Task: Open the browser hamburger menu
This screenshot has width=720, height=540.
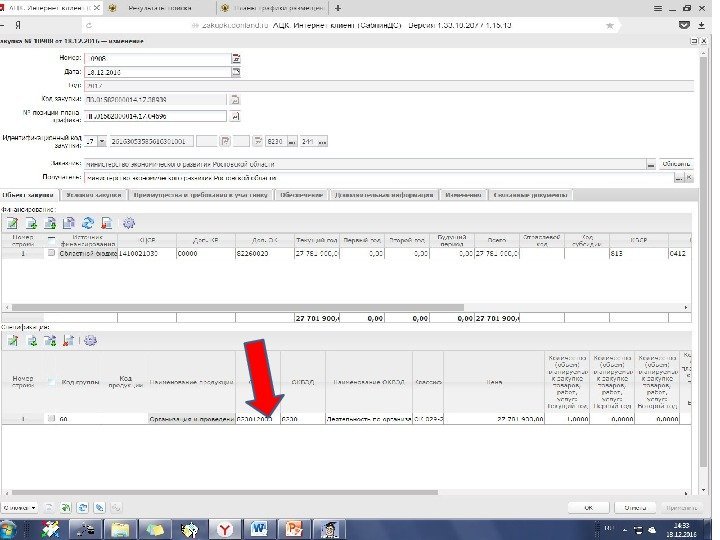Action: (x=658, y=8)
